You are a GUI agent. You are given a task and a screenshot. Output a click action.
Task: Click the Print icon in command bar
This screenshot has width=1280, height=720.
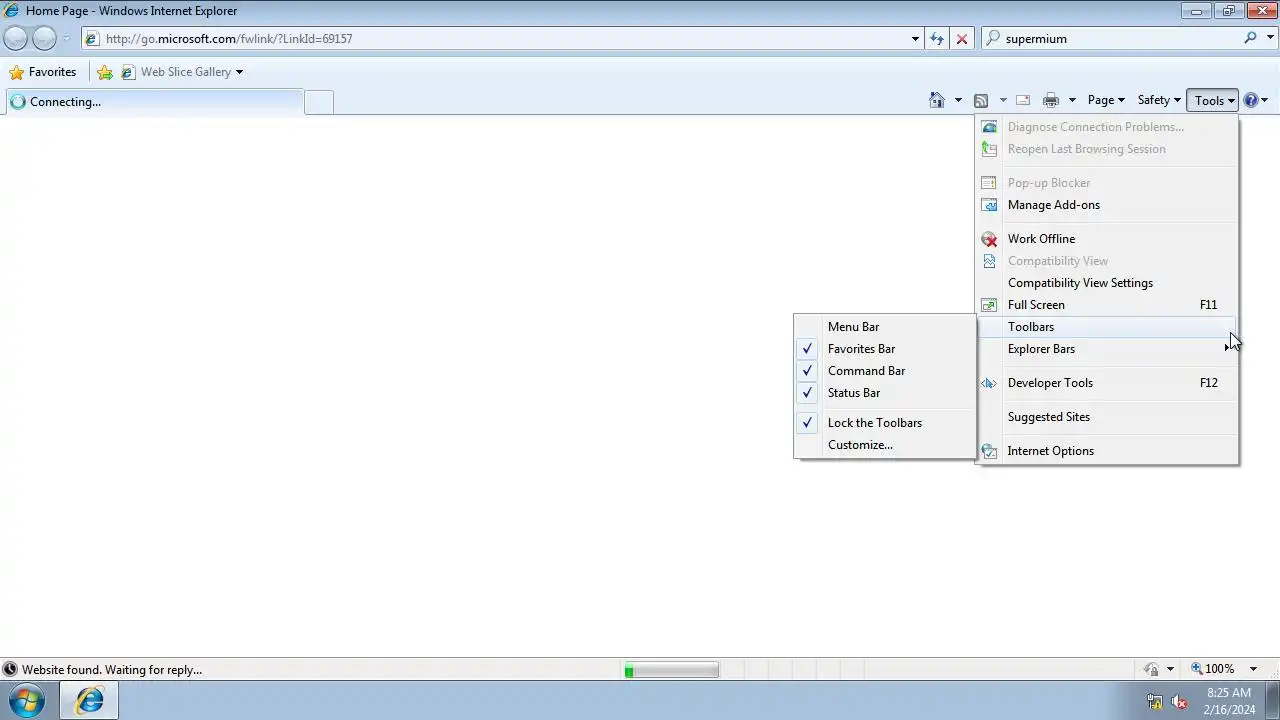pyautogui.click(x=1051, y=100)
